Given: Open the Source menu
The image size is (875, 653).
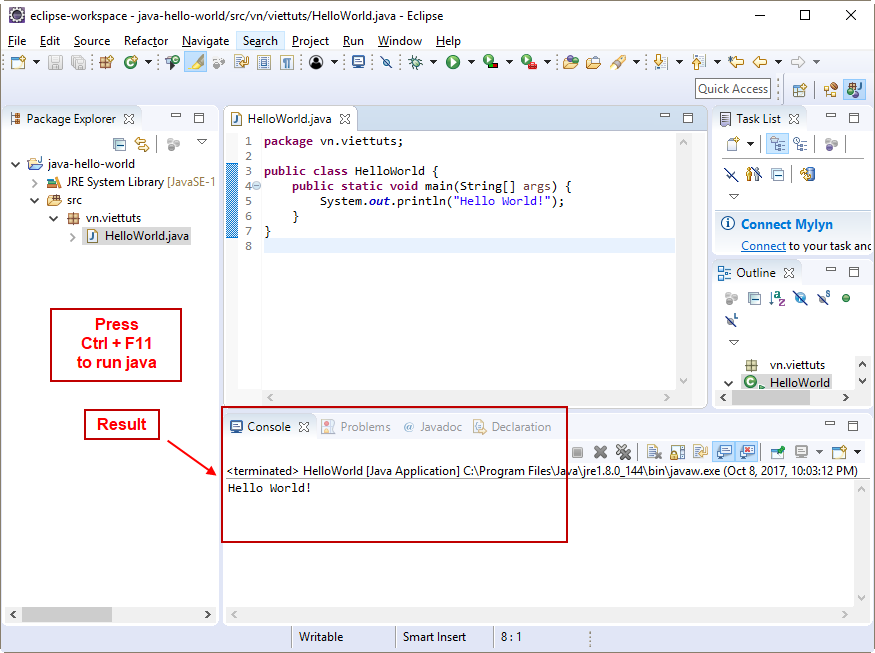Looking at the screenshot, I should [92, 41].
